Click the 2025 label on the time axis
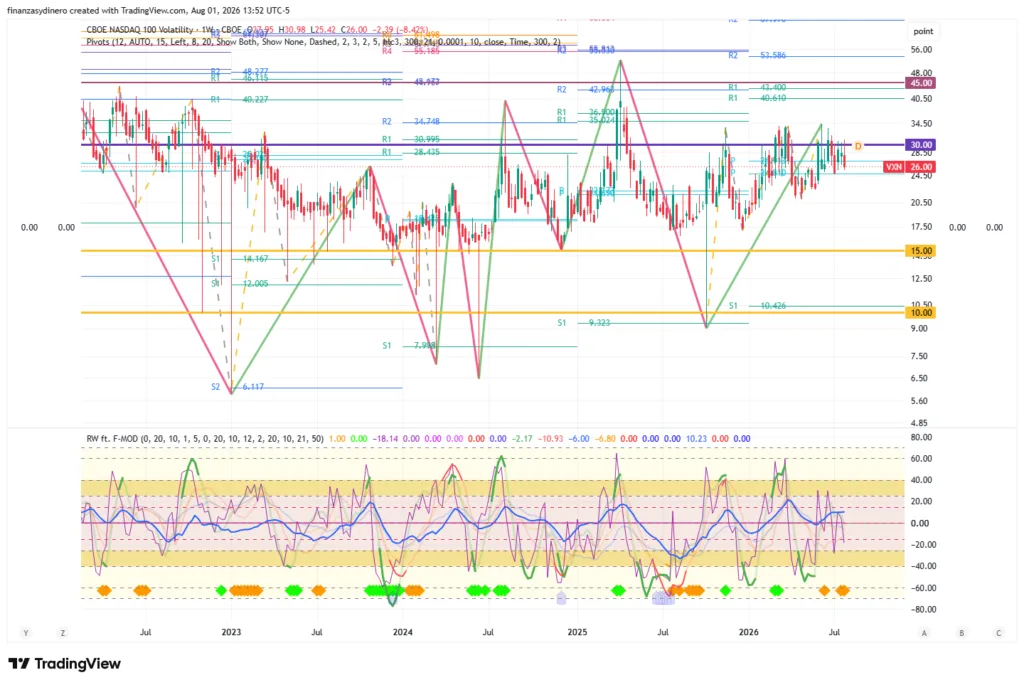Image resolution: width=1024 pixels, height=685 pixels. [577, 632]
